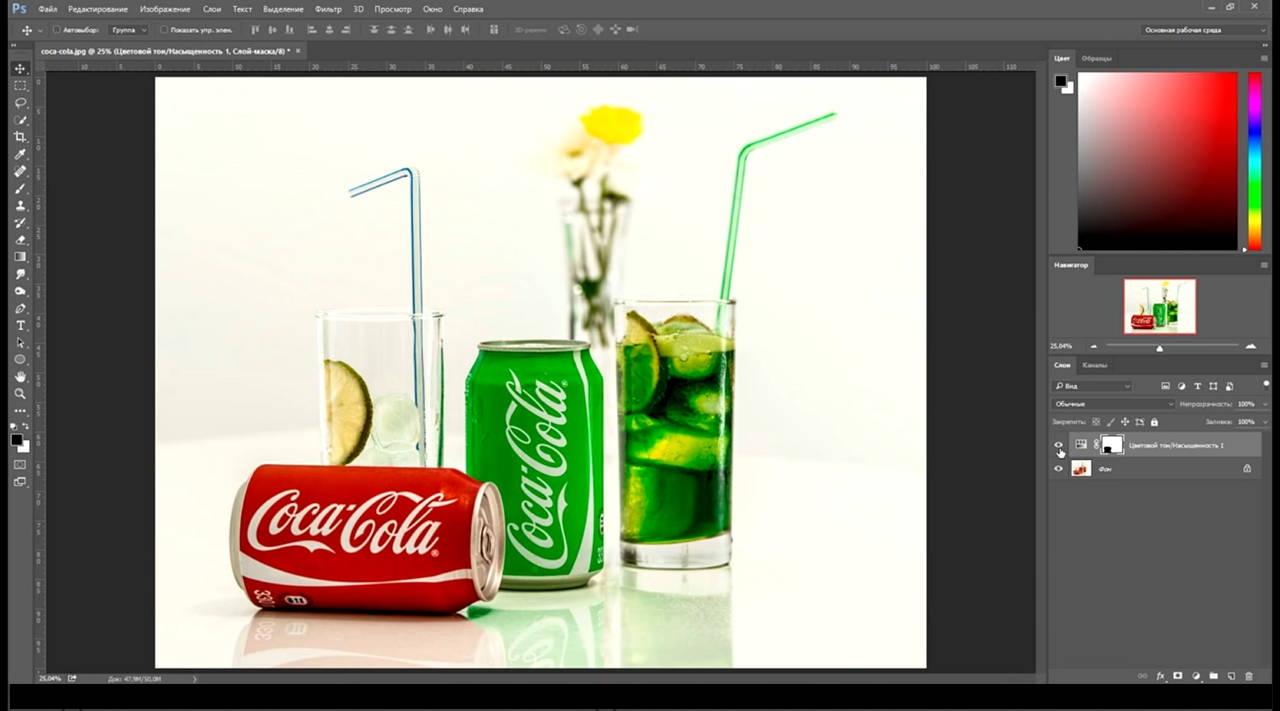This screenshot has height=711, width=1280.
Task: Click the hue spectrum slider in Color panel
Action: pos(1255,160)
